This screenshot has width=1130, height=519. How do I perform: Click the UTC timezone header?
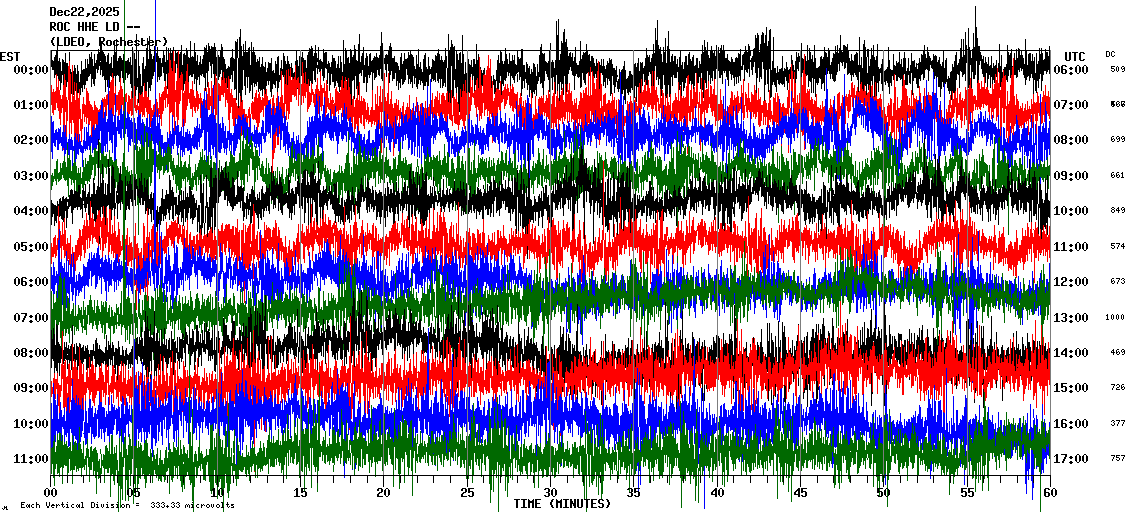coord(1075,56)
